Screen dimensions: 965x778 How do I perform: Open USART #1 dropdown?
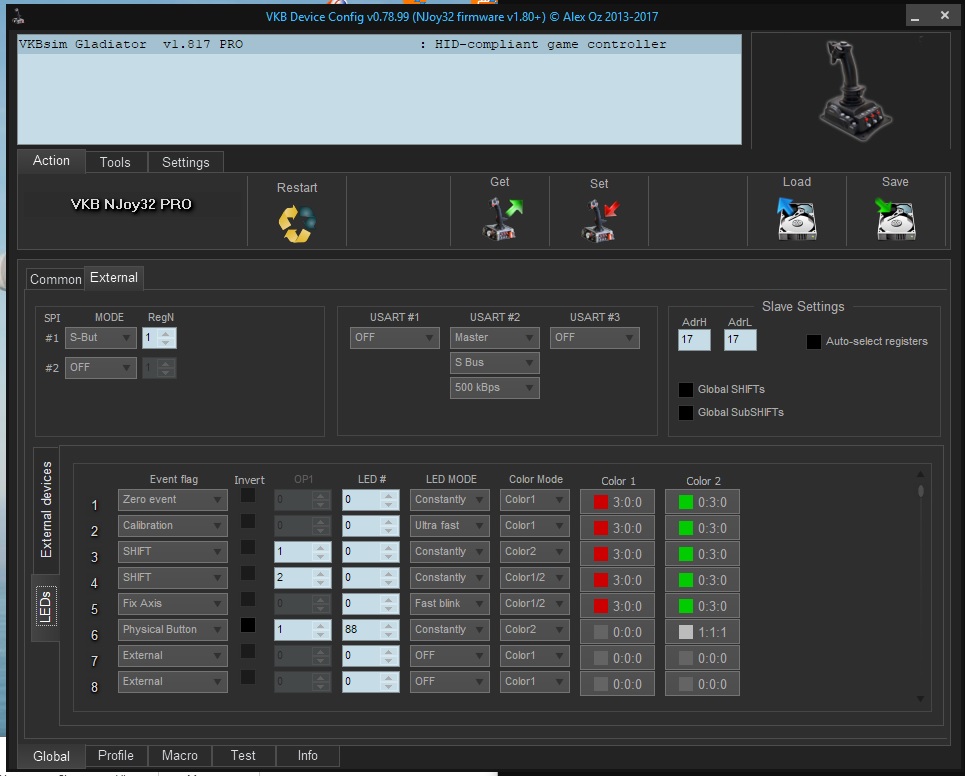click(394, 338)
